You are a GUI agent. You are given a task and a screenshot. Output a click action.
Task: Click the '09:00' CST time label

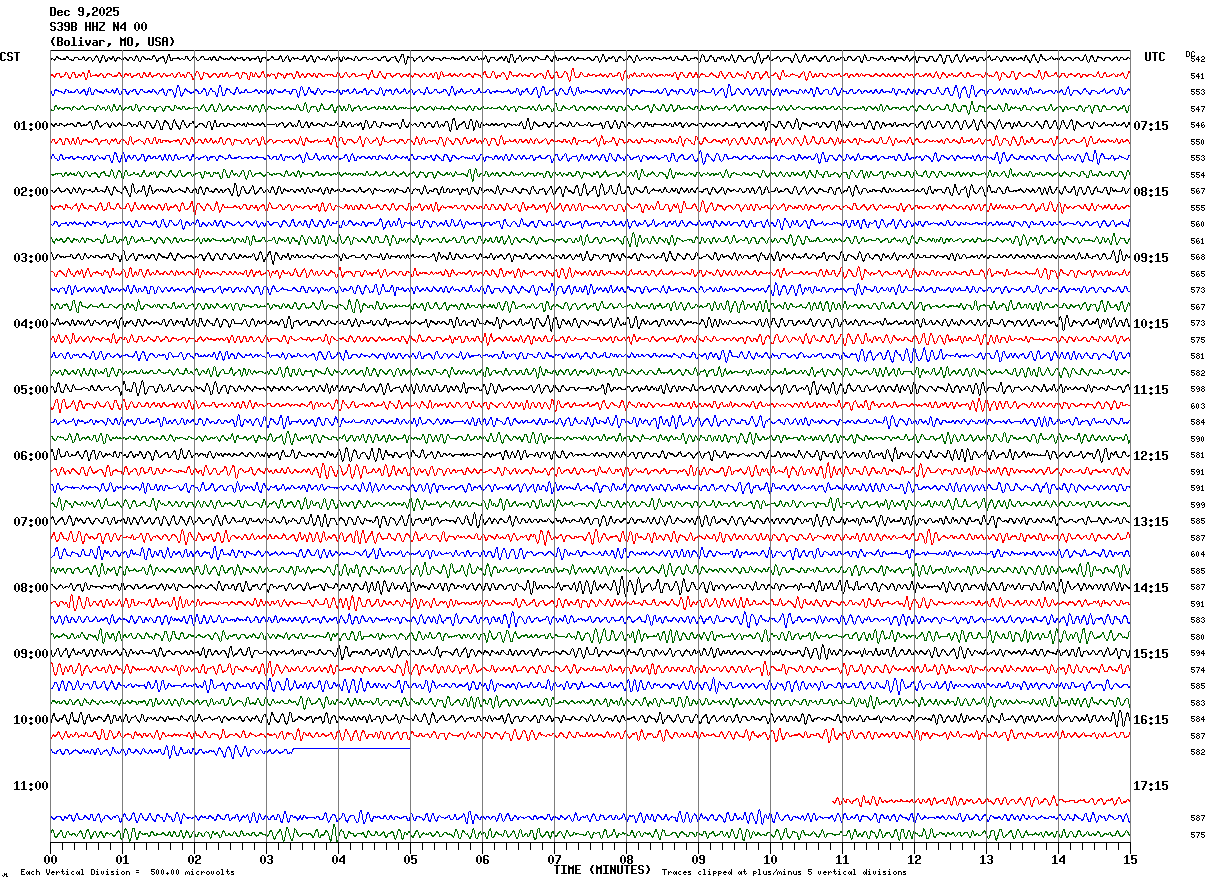pos(31,654)
